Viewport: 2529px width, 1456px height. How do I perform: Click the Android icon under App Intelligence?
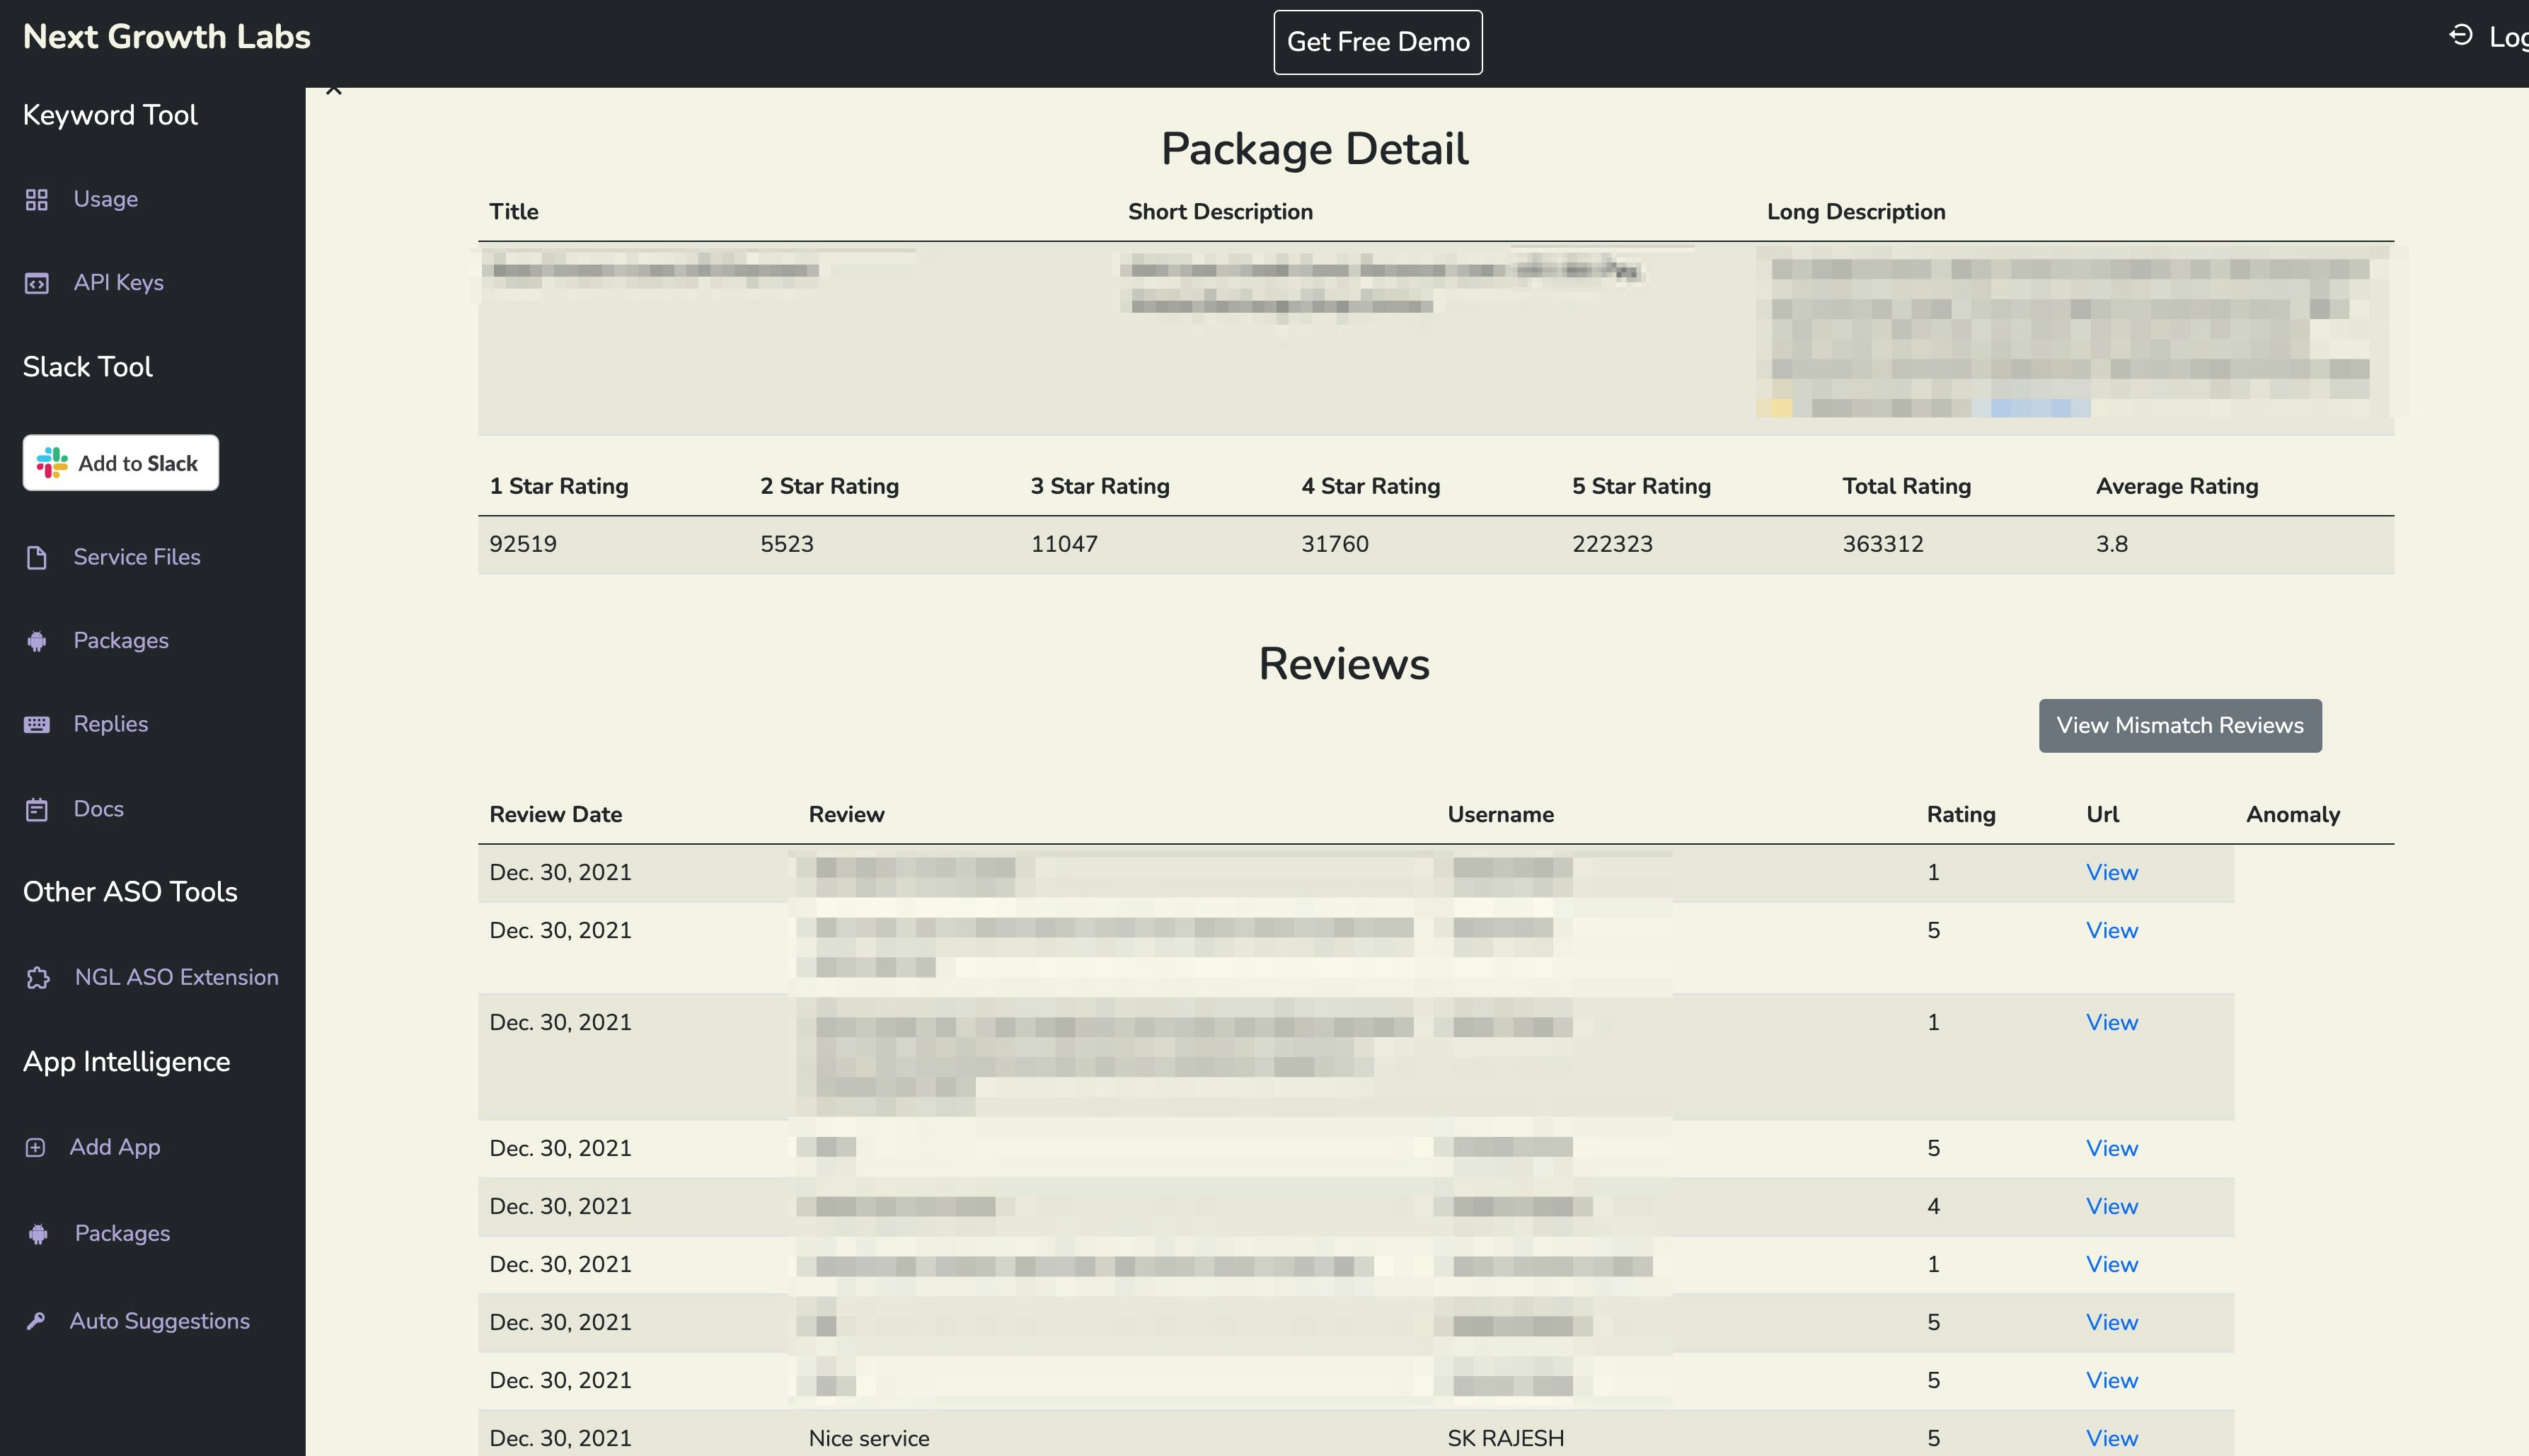(38, 1233)
